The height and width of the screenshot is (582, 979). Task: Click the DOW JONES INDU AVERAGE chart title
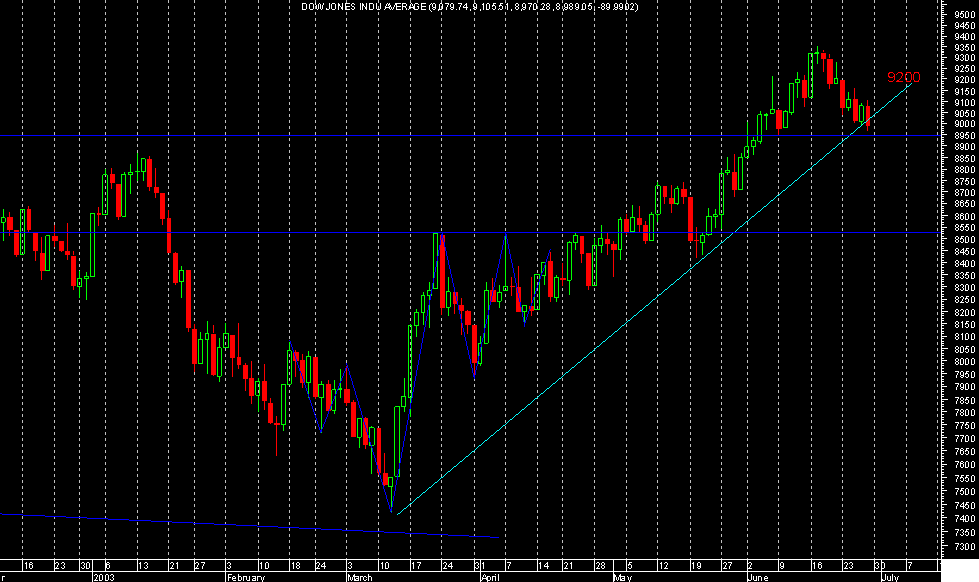(x=470, y=7)
